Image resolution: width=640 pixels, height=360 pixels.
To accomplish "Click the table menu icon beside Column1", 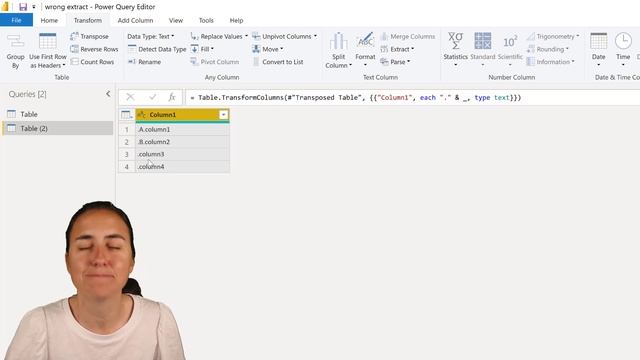I will 127,115.
